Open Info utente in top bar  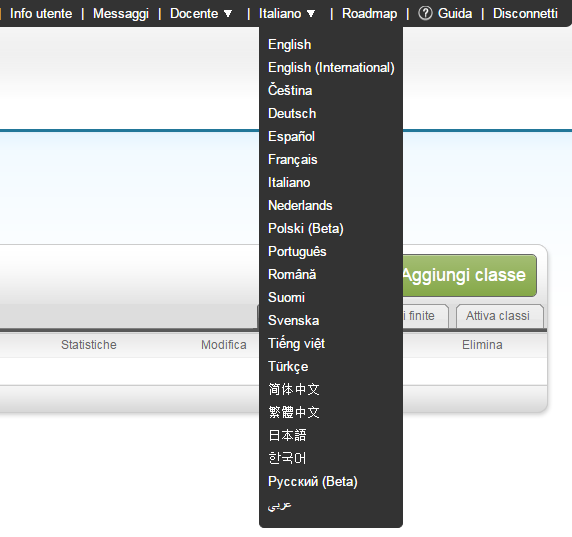(x=41, y=14)
